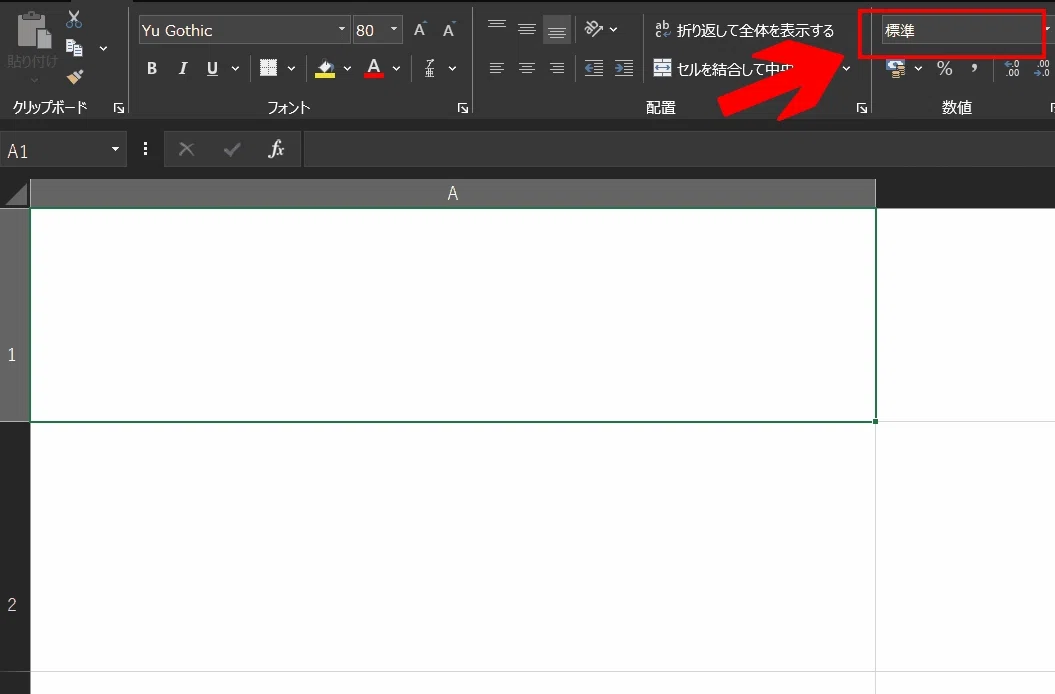Cancel formula entry X icon

coord(186,149)
